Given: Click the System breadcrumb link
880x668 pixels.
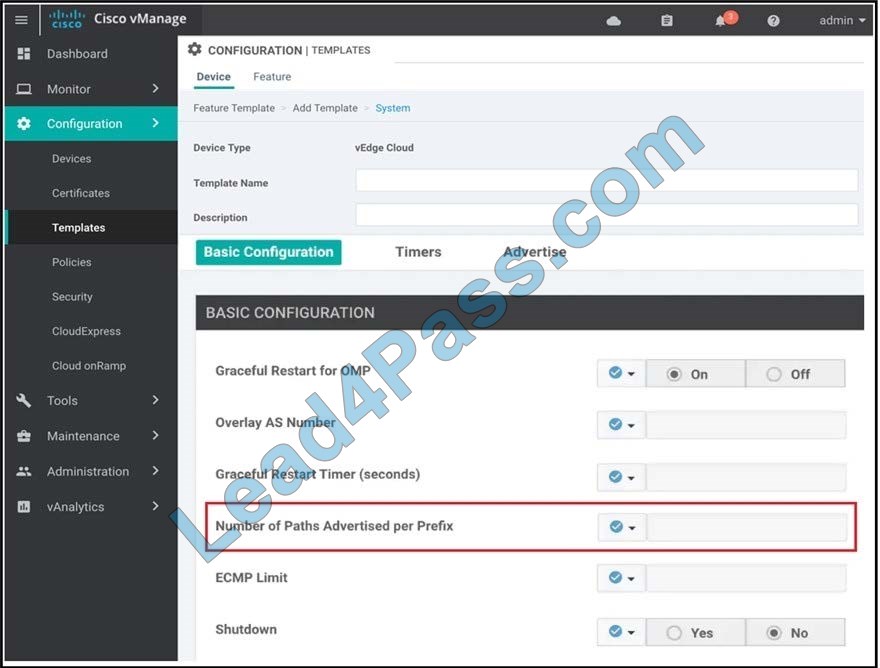Looking at the screenshot, I should [393, 108].
